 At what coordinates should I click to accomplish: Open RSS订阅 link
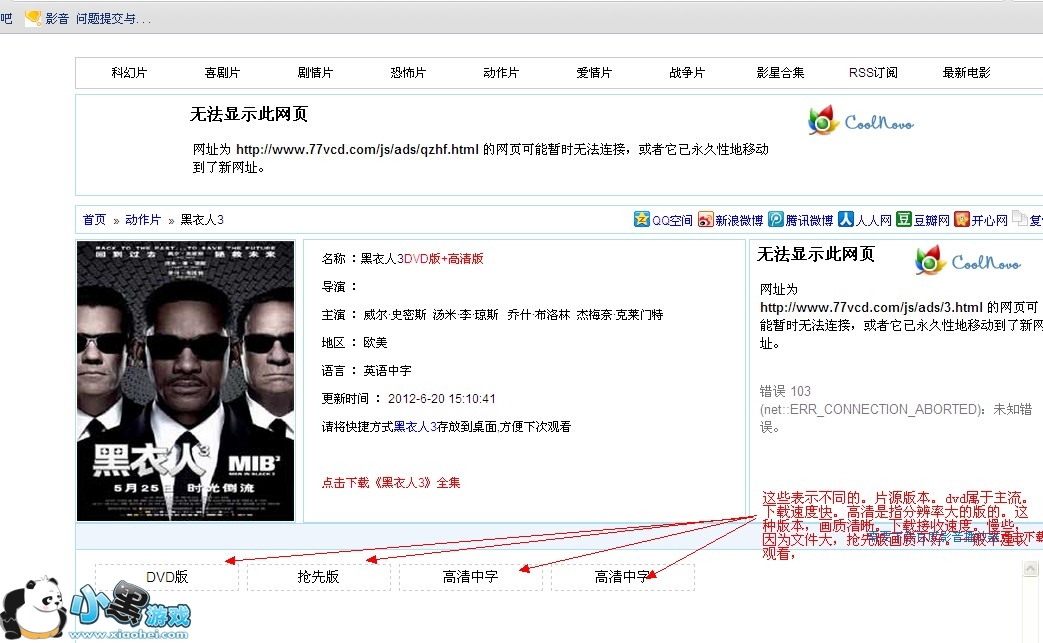coord(873,72)
